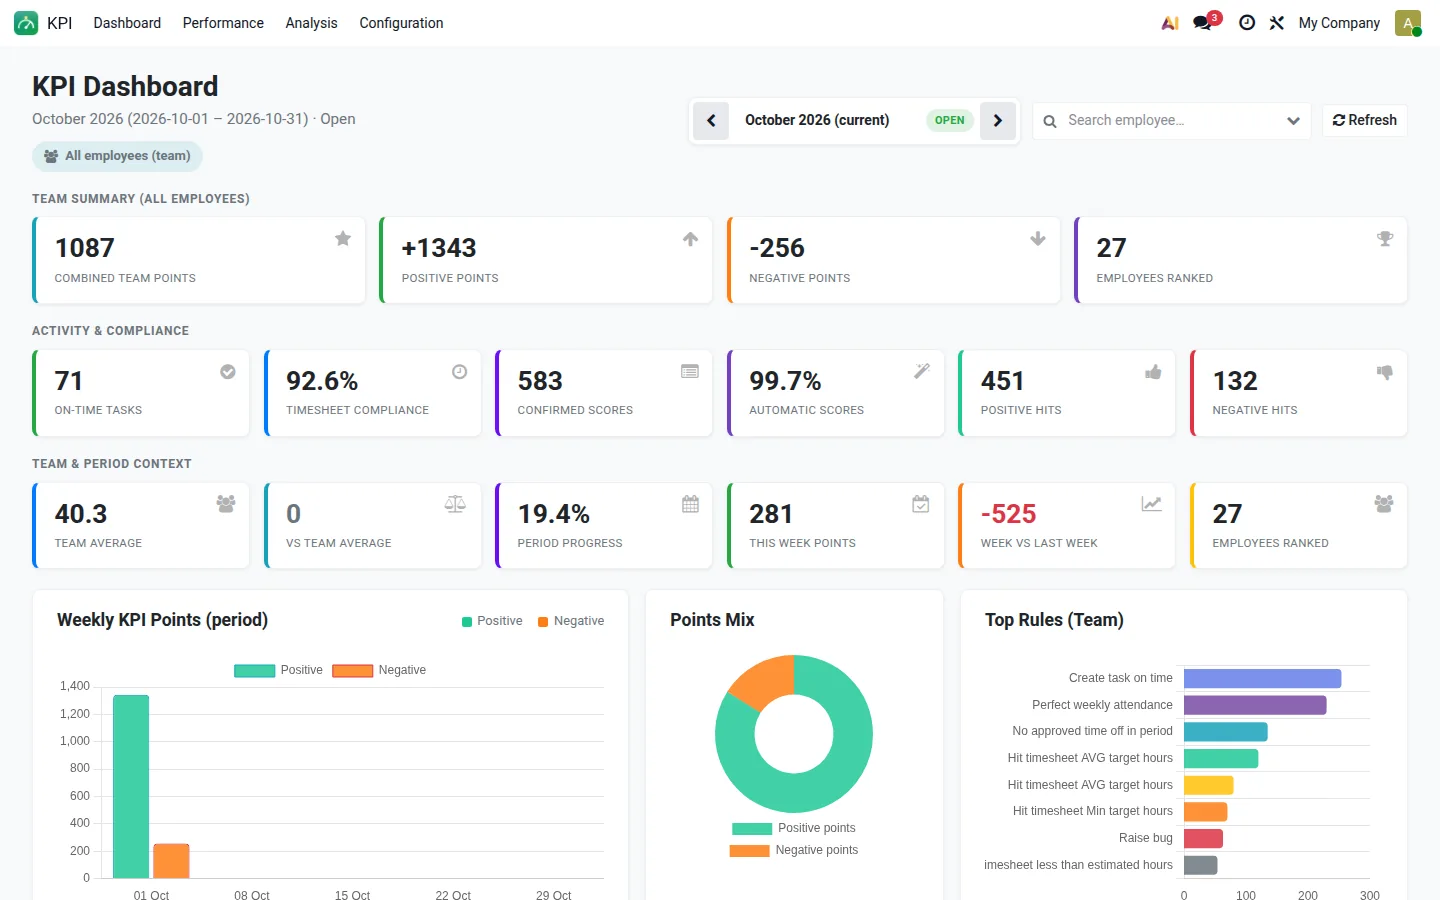Open the Performance menu
Image resolution: width=1440 pixels, height=900 pixels.
223,23
